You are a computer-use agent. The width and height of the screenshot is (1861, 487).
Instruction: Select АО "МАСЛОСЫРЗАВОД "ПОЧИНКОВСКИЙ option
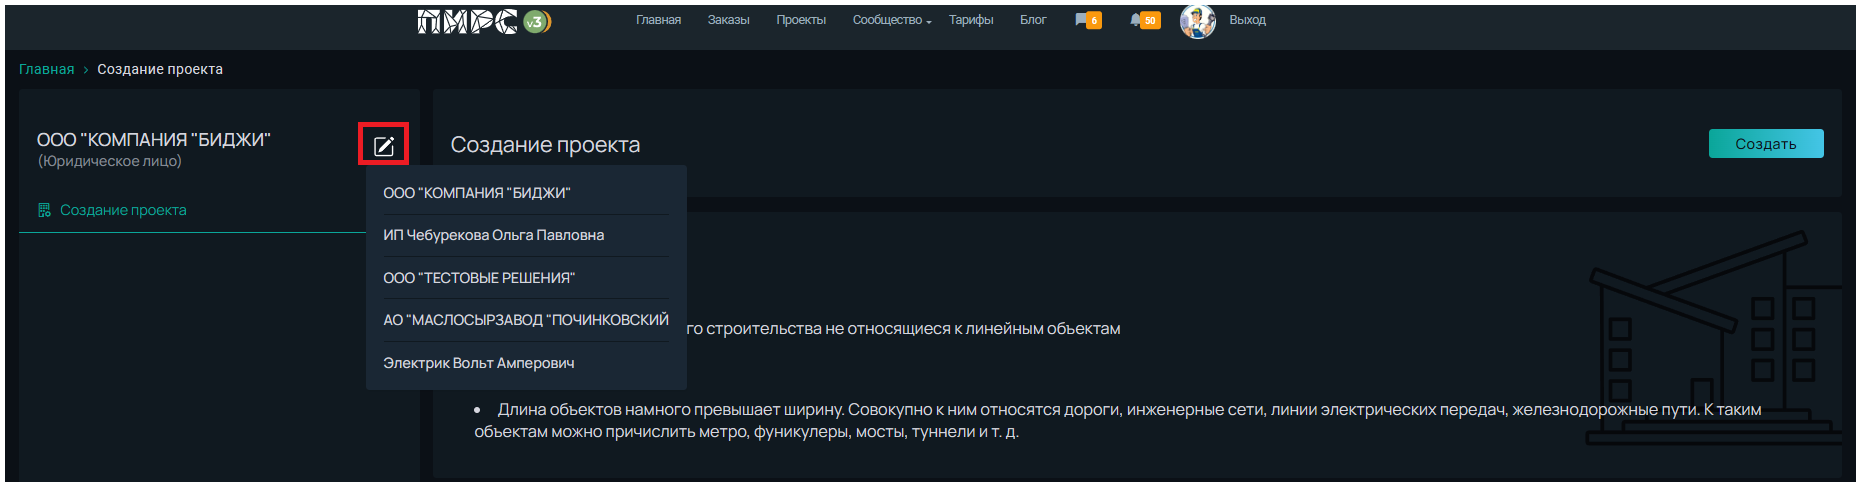pos(526,320)
